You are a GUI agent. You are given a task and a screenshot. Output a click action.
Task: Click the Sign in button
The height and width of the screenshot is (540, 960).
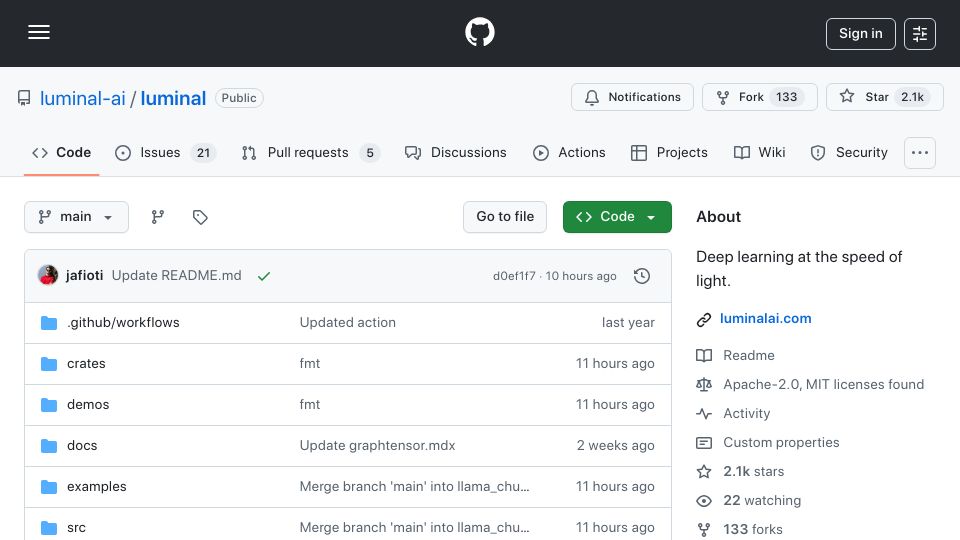[x=860, y=34]
